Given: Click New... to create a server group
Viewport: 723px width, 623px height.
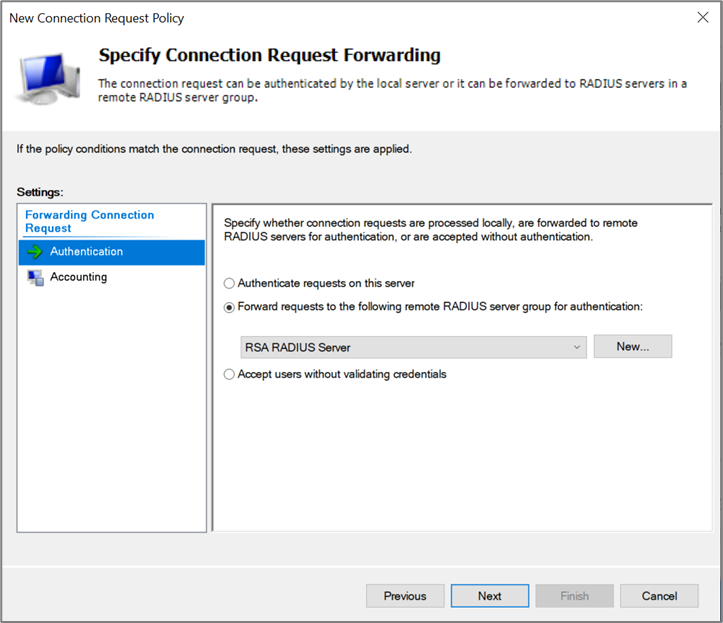Looking at the screenshot, I should click(632, 346).
